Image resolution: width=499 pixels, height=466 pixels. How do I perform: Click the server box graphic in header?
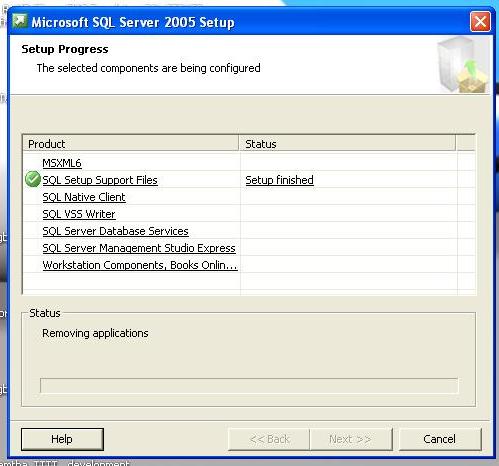[463, 65]
